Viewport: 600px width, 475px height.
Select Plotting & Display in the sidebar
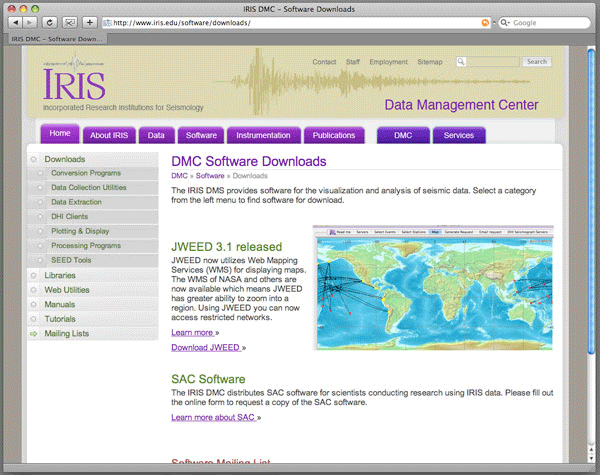(x=93, y=231)
